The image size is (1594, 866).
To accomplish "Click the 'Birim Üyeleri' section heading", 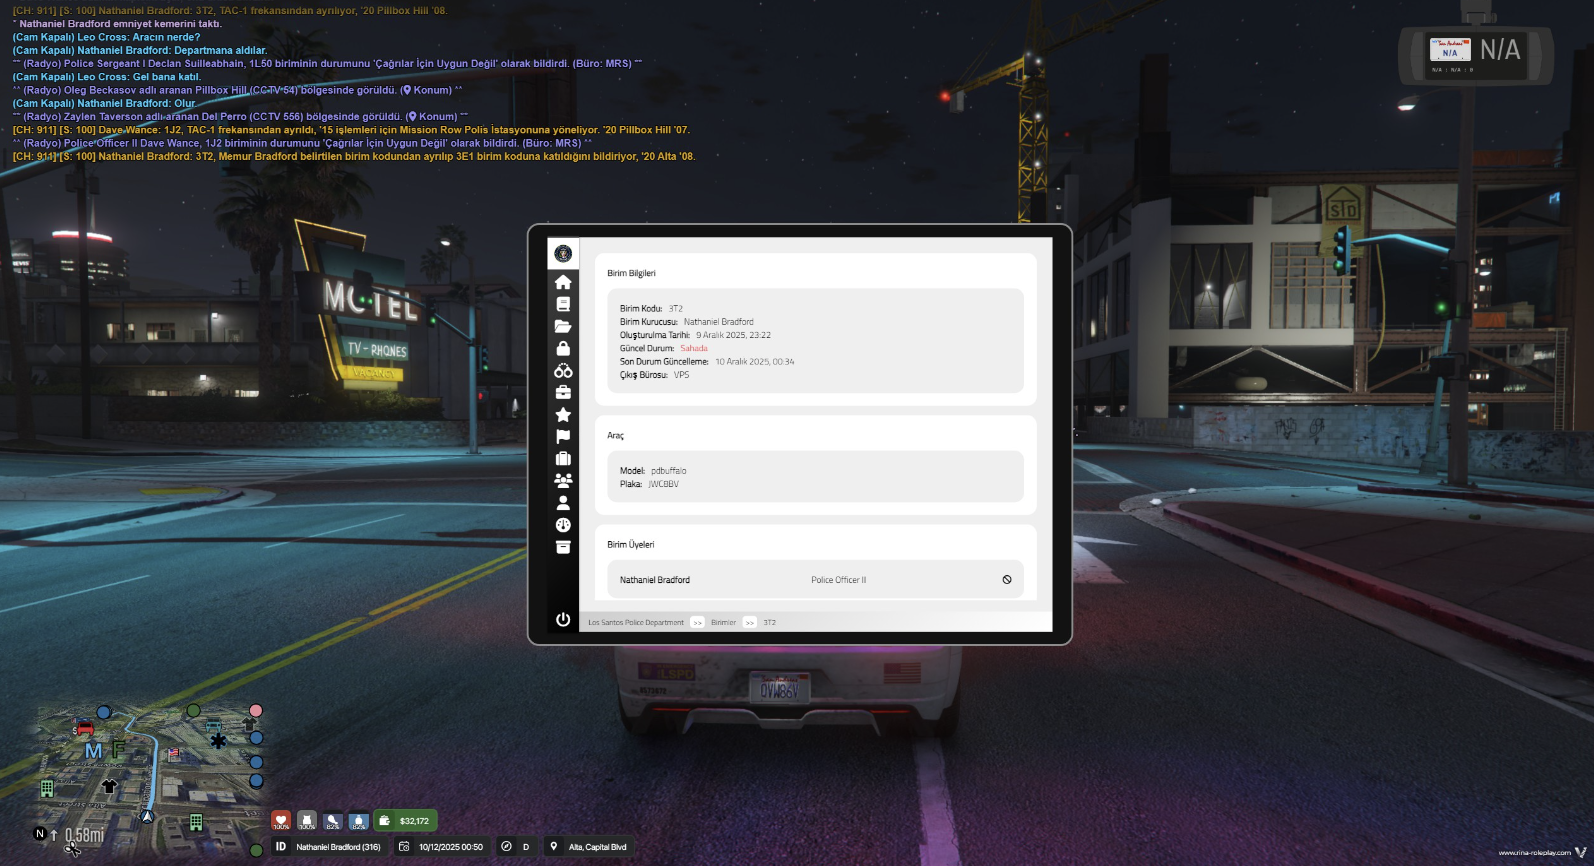I will pyautogui.click(x=630, y=545).
